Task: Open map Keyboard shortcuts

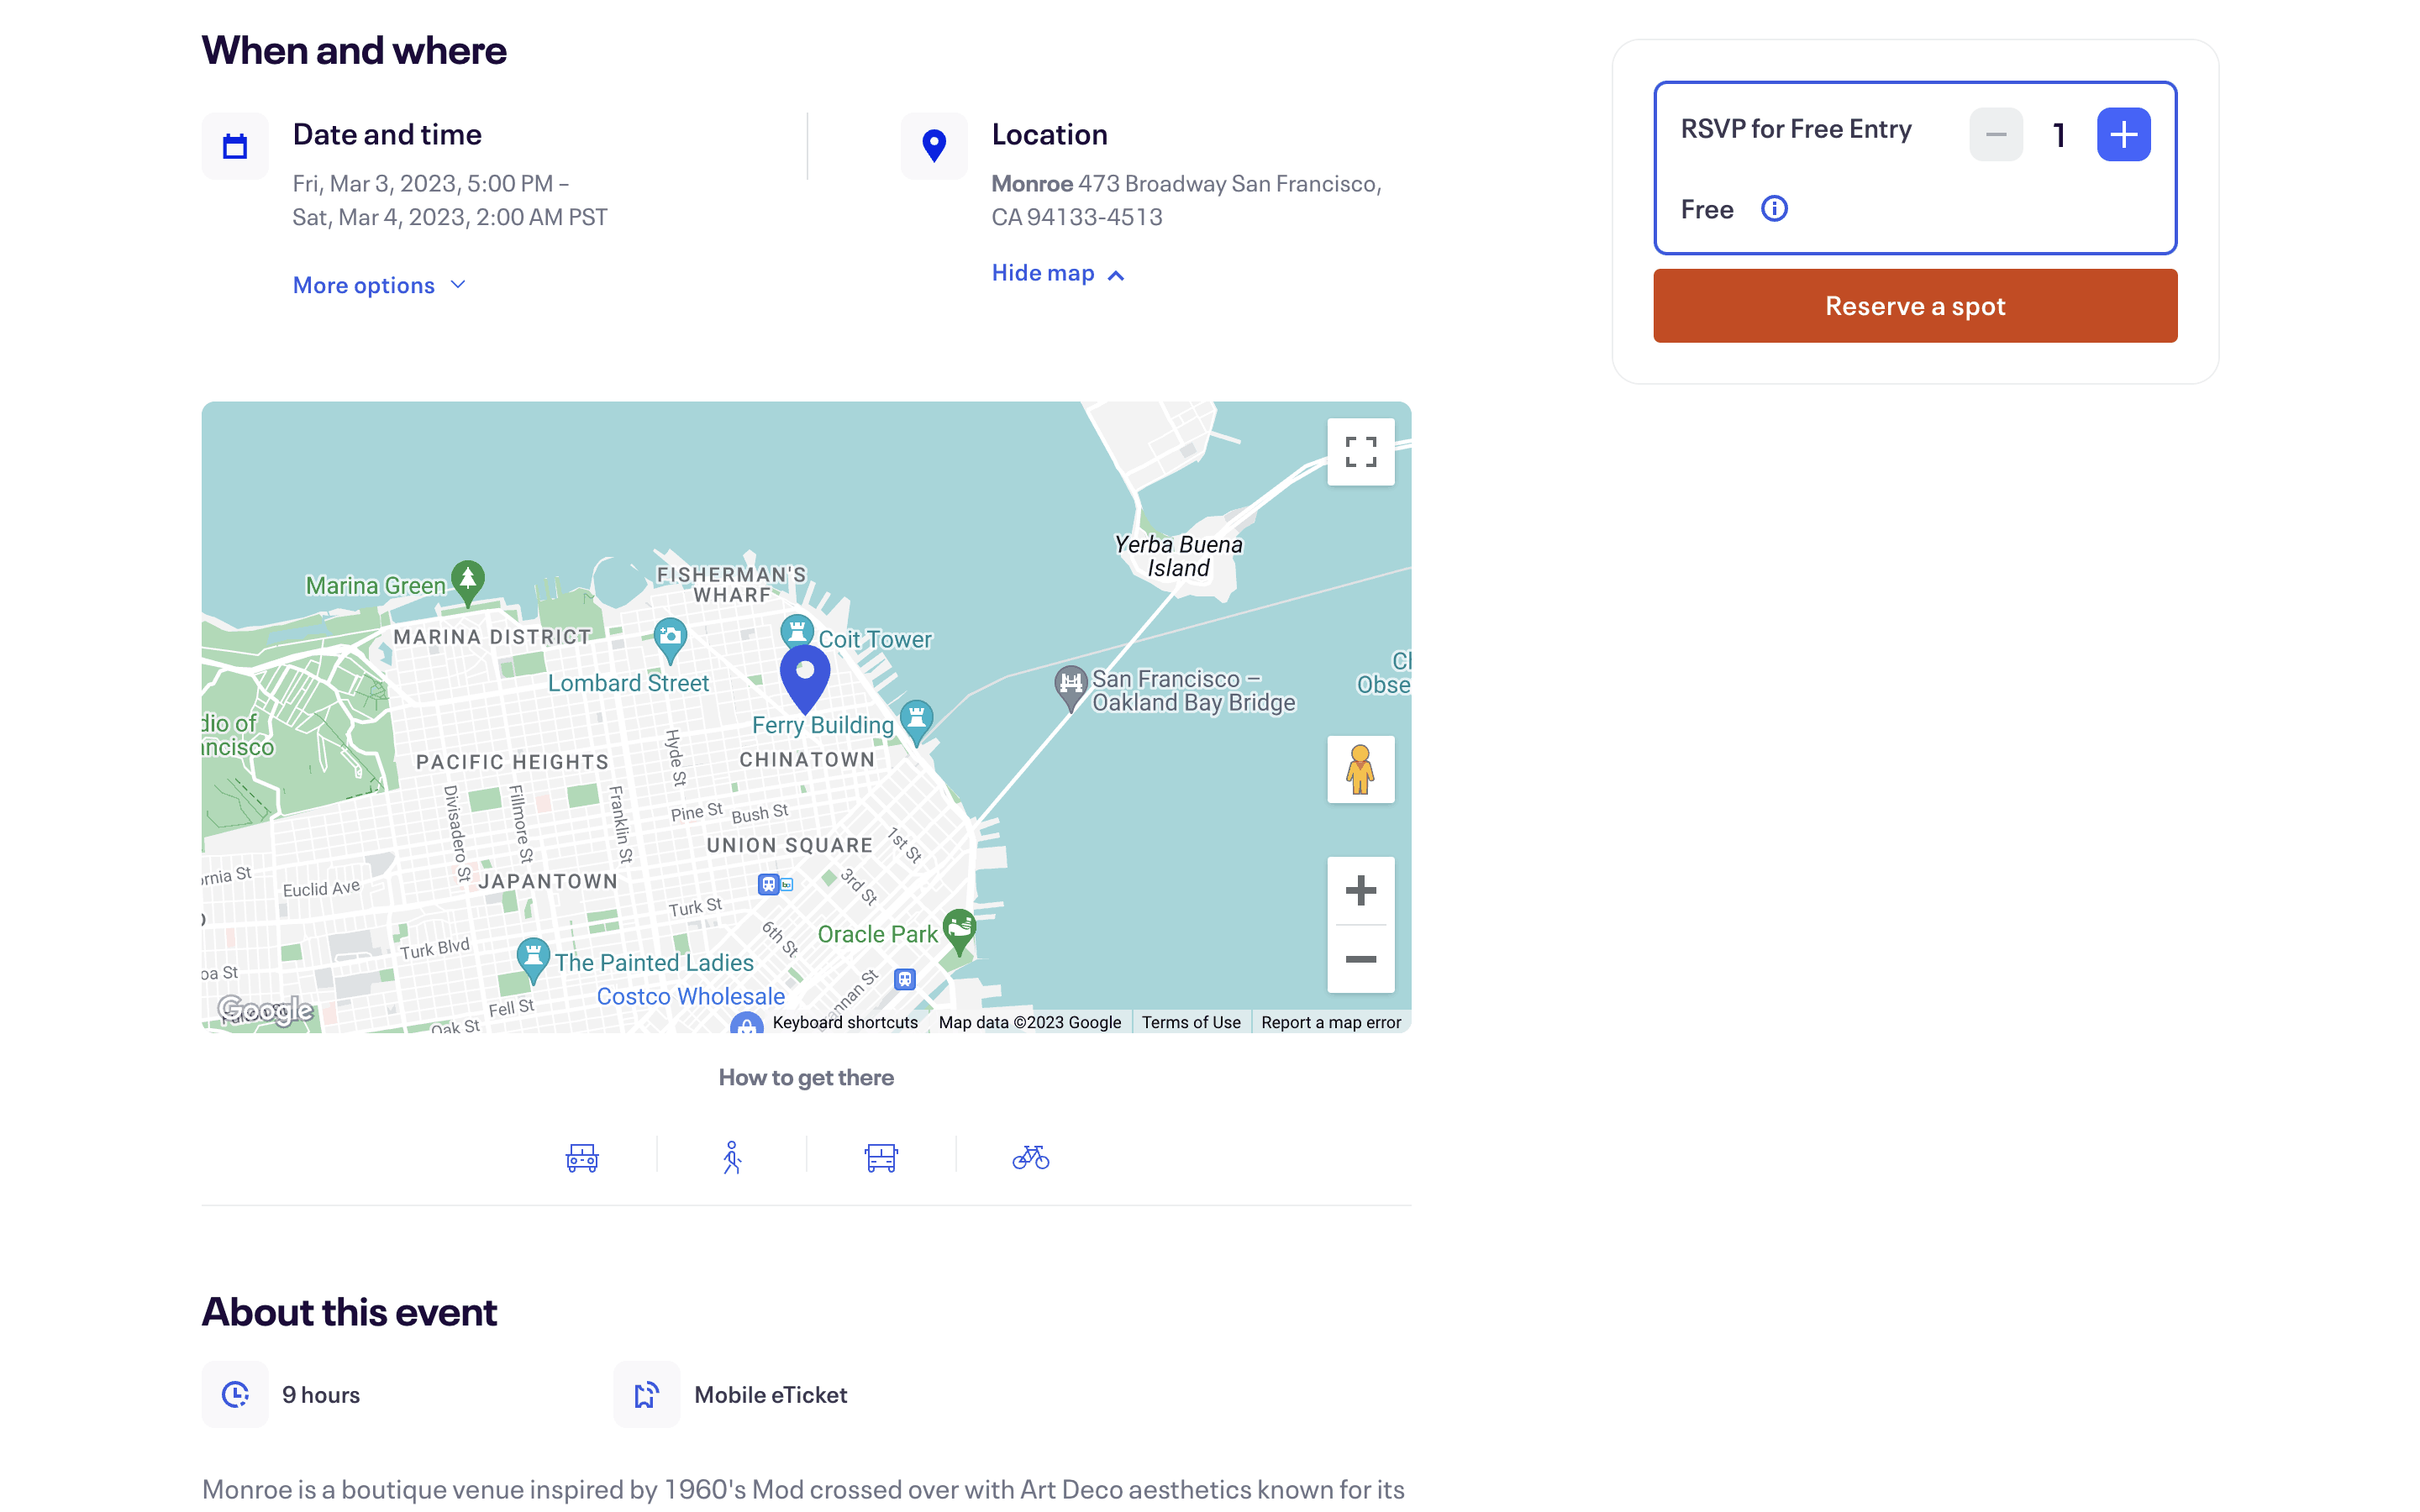Action: click(x=845, y=1022)
